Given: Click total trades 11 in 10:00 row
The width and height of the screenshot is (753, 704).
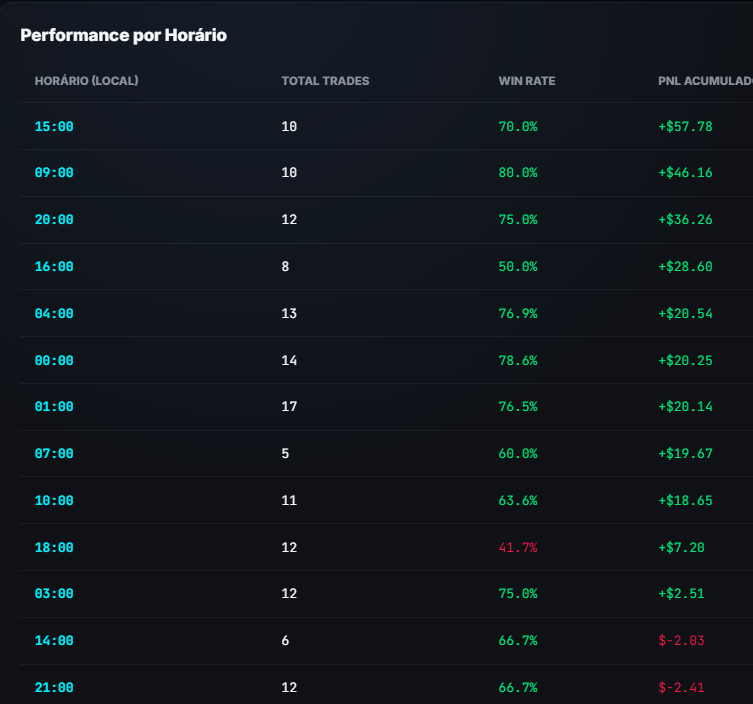Looking at the screenshot, I should click(289, 501).
